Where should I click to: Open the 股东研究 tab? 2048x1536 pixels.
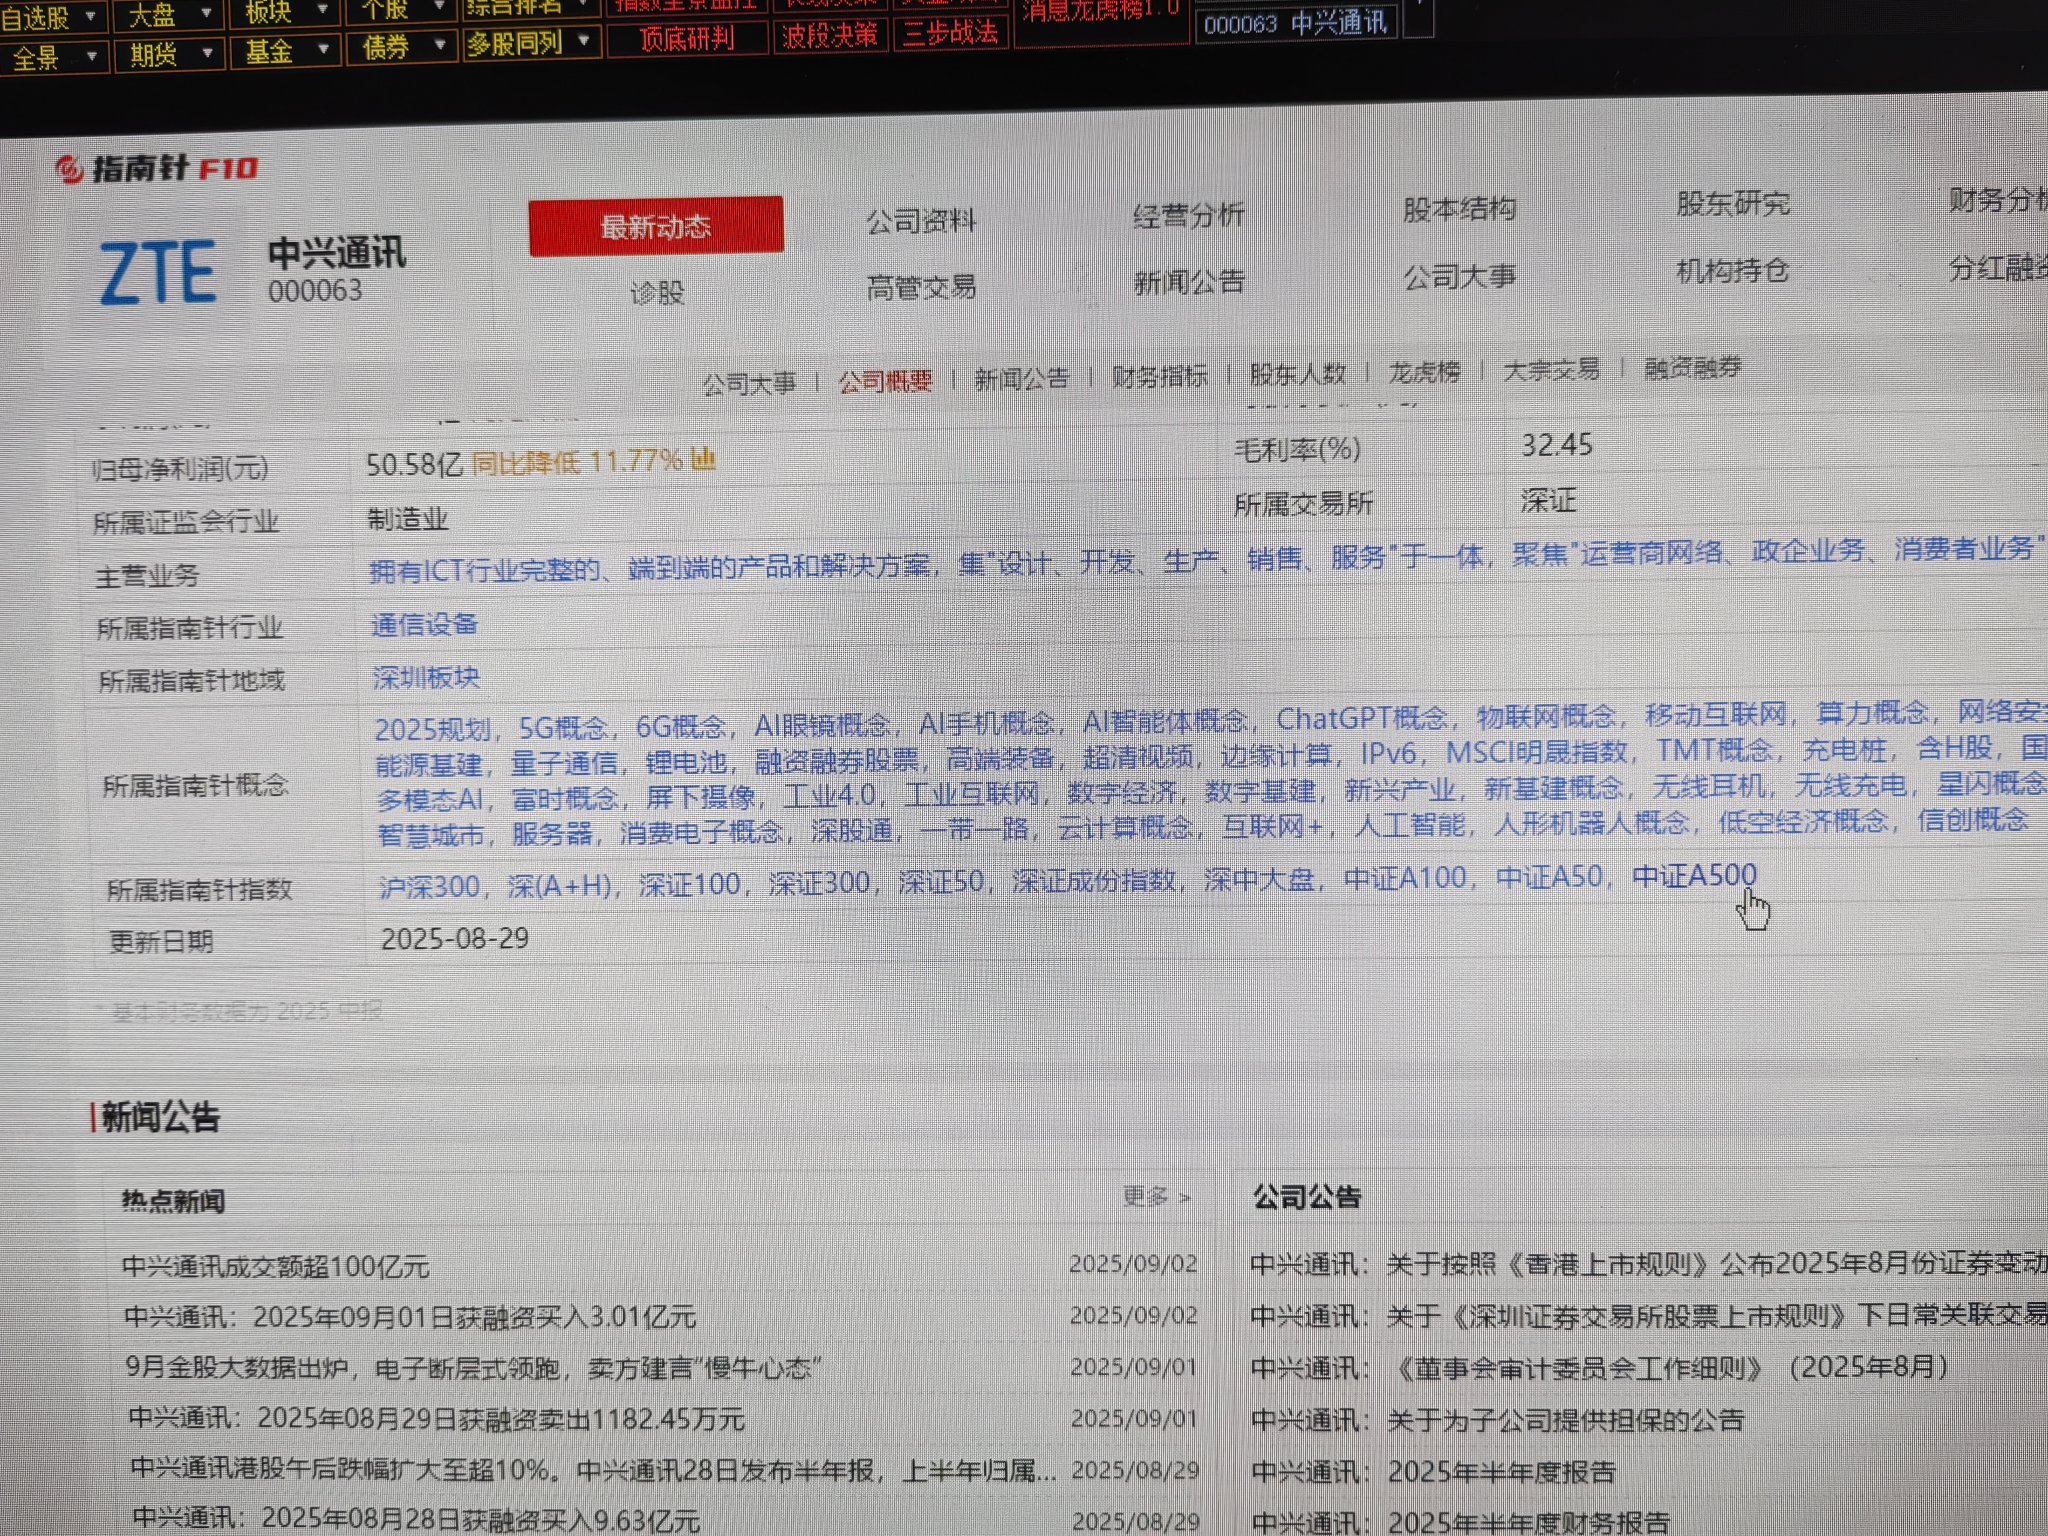[x=1733, y=204]
